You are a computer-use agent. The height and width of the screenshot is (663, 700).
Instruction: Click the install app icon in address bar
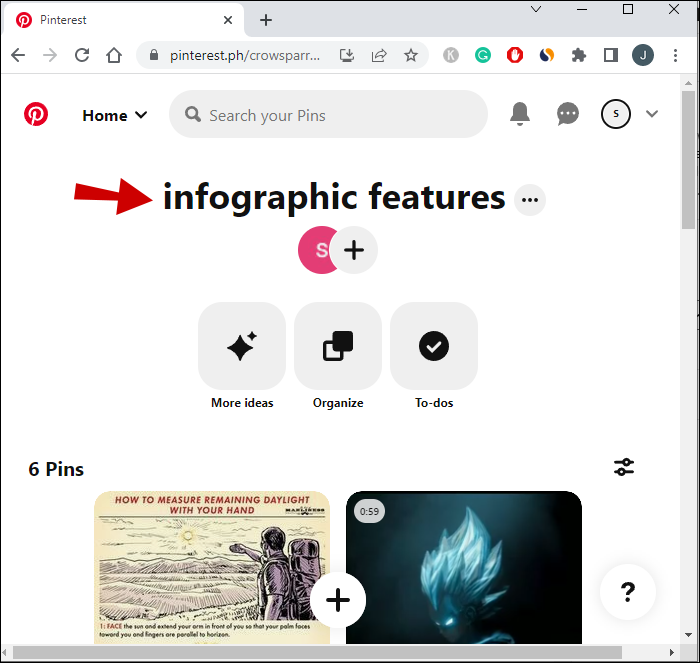click(347, 55)
